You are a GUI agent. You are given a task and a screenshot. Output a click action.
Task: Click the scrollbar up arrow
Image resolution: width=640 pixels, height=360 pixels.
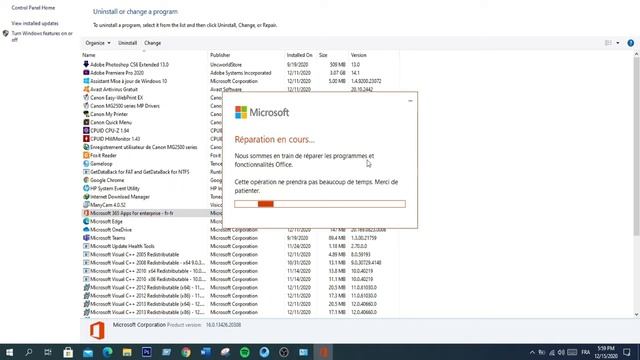(x=636, y=54)
